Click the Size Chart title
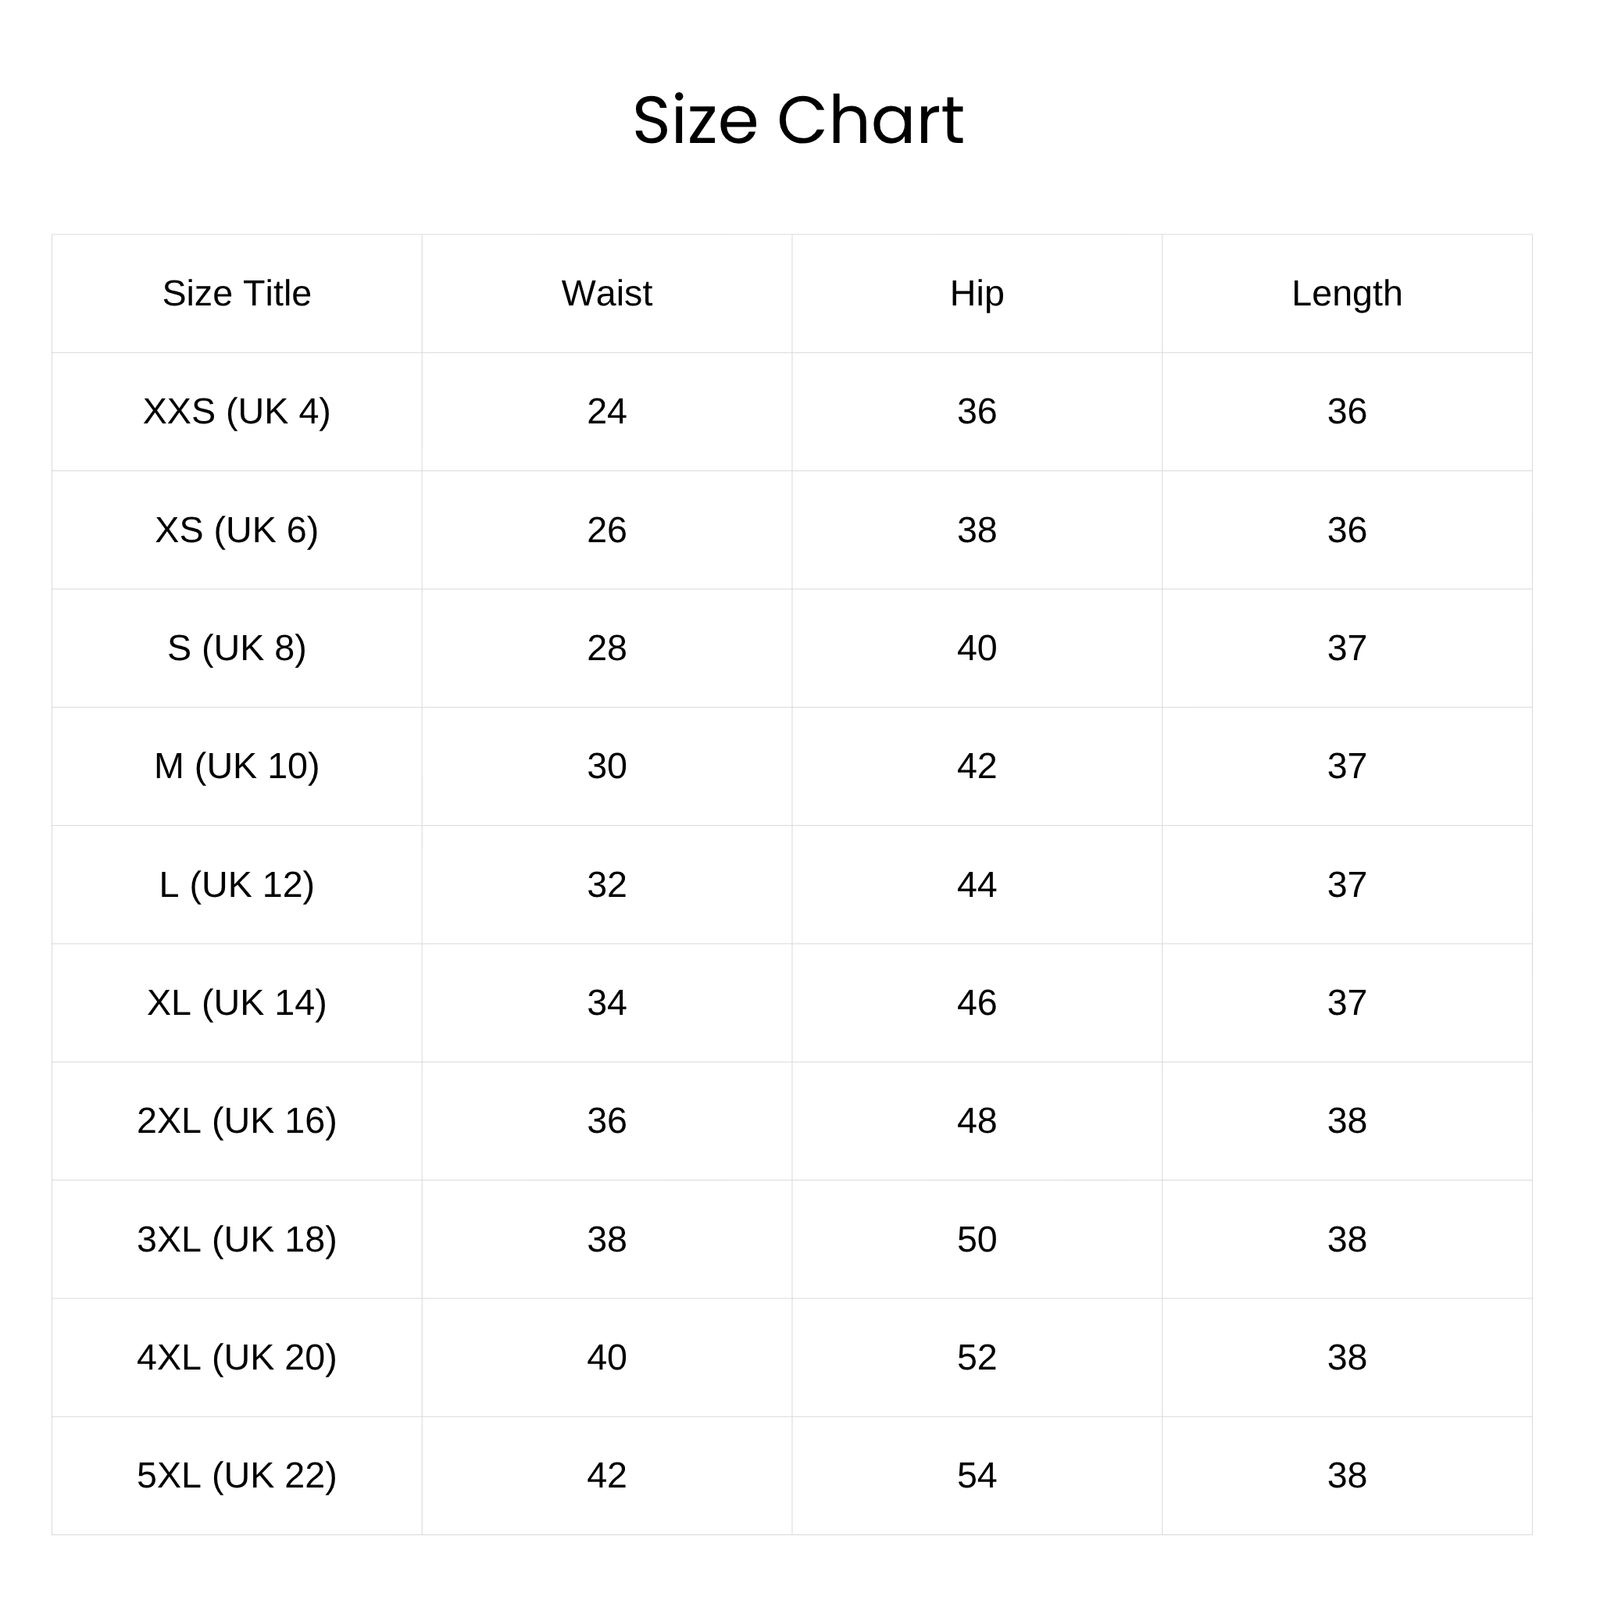1600x1600 pixels. click(x=798, y=121)
